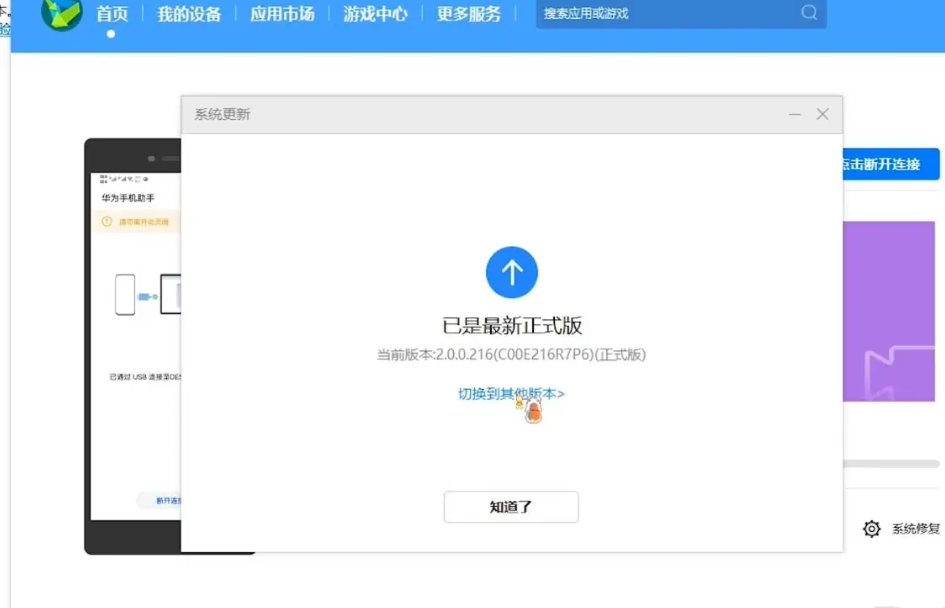This screenshot has height=608, width=945.
Task: Open the 更多服务 menu
Action: tap(469, 14)
